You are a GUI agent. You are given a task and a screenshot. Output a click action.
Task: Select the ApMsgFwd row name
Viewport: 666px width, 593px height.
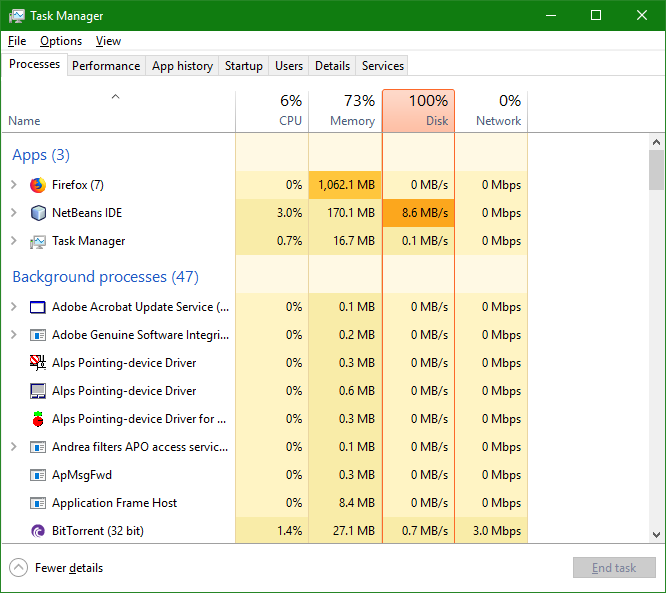(x=82, y=475)
